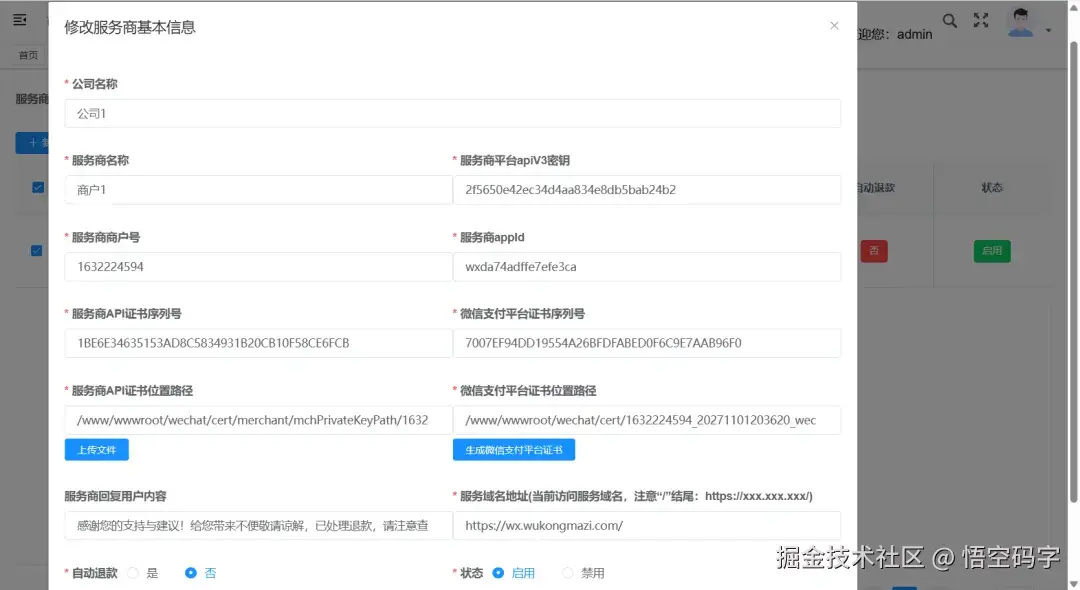The height and width of the screenshot is (590, 1080).
Task: Click the 服务域名地址 input field
Action: point(647,525)
